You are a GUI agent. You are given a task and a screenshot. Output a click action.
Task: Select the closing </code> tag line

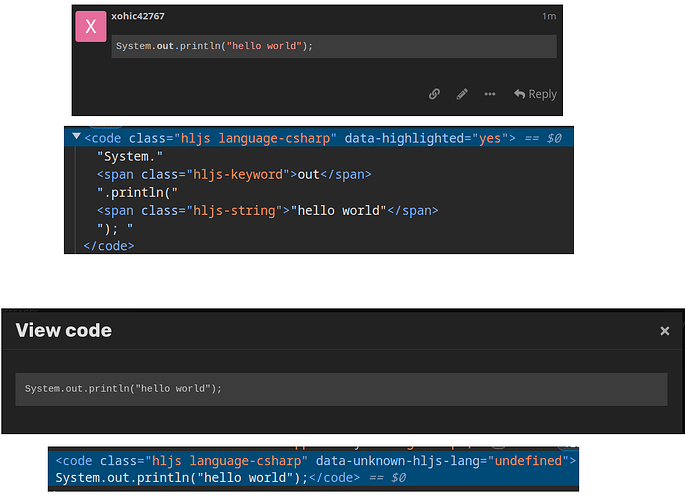coord(109,246)
